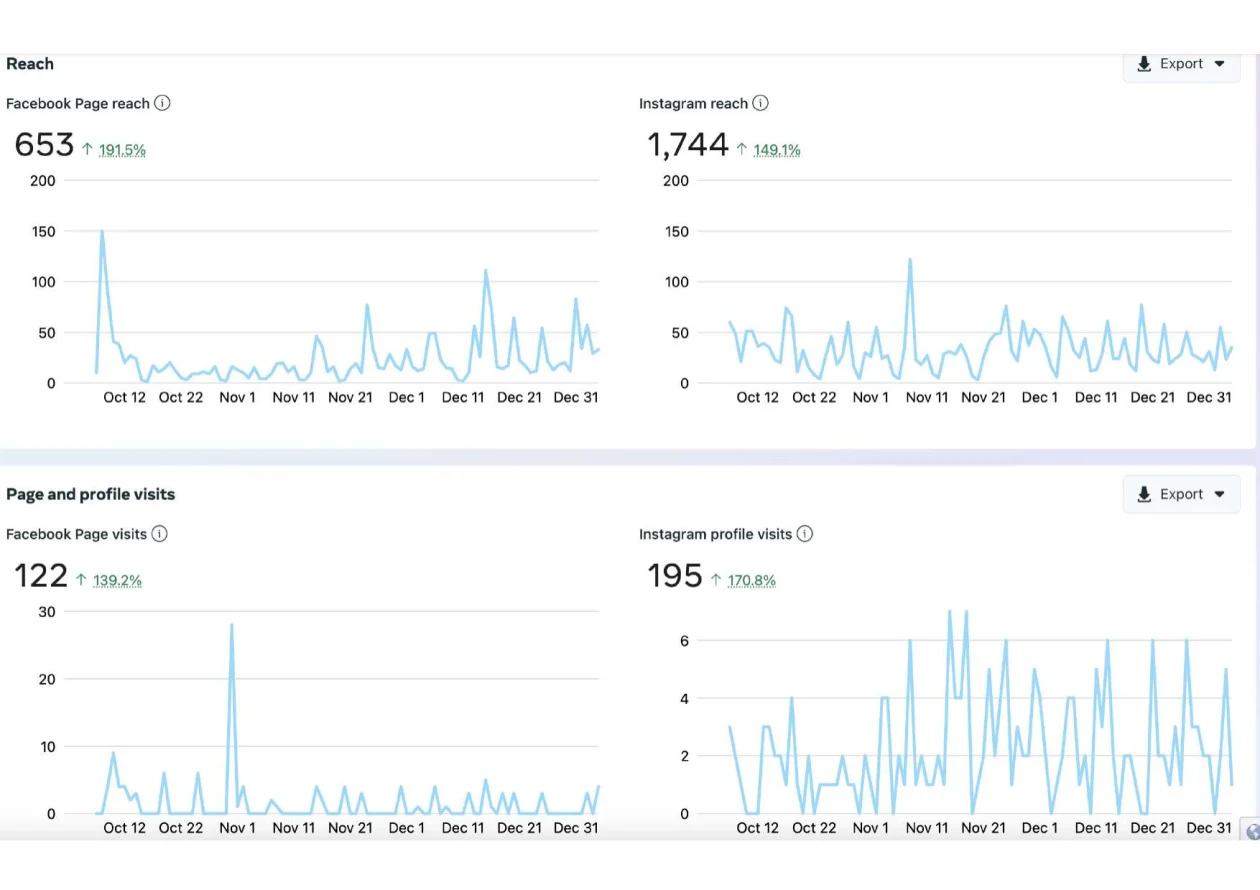The image size is (1260, 890).
Task: Expand the chevron on the Reach Export button
Action: [x=1222, y=64]
